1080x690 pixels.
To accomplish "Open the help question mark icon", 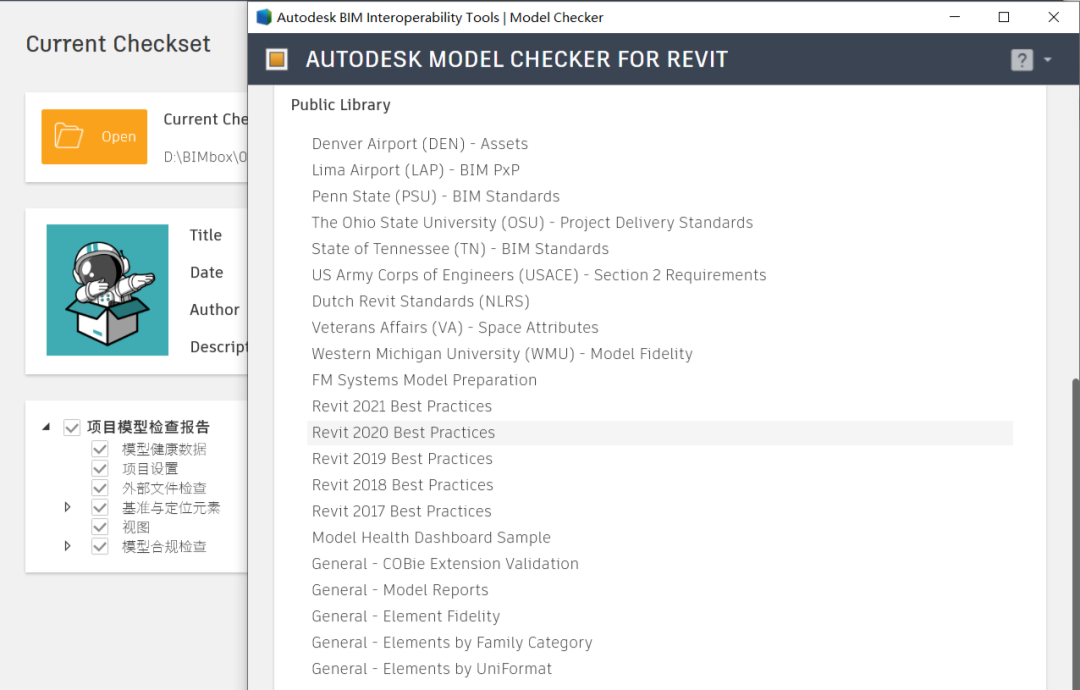I will 1021,60.
